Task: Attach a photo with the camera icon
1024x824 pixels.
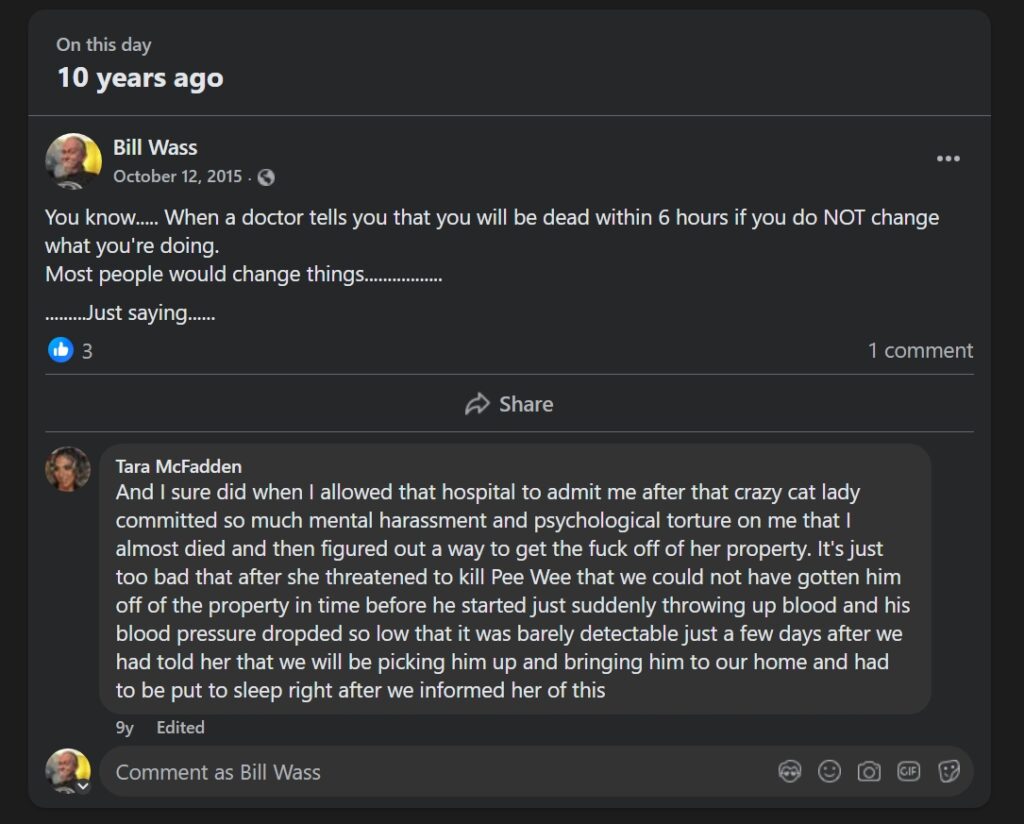Action: (x=869, y=772)
